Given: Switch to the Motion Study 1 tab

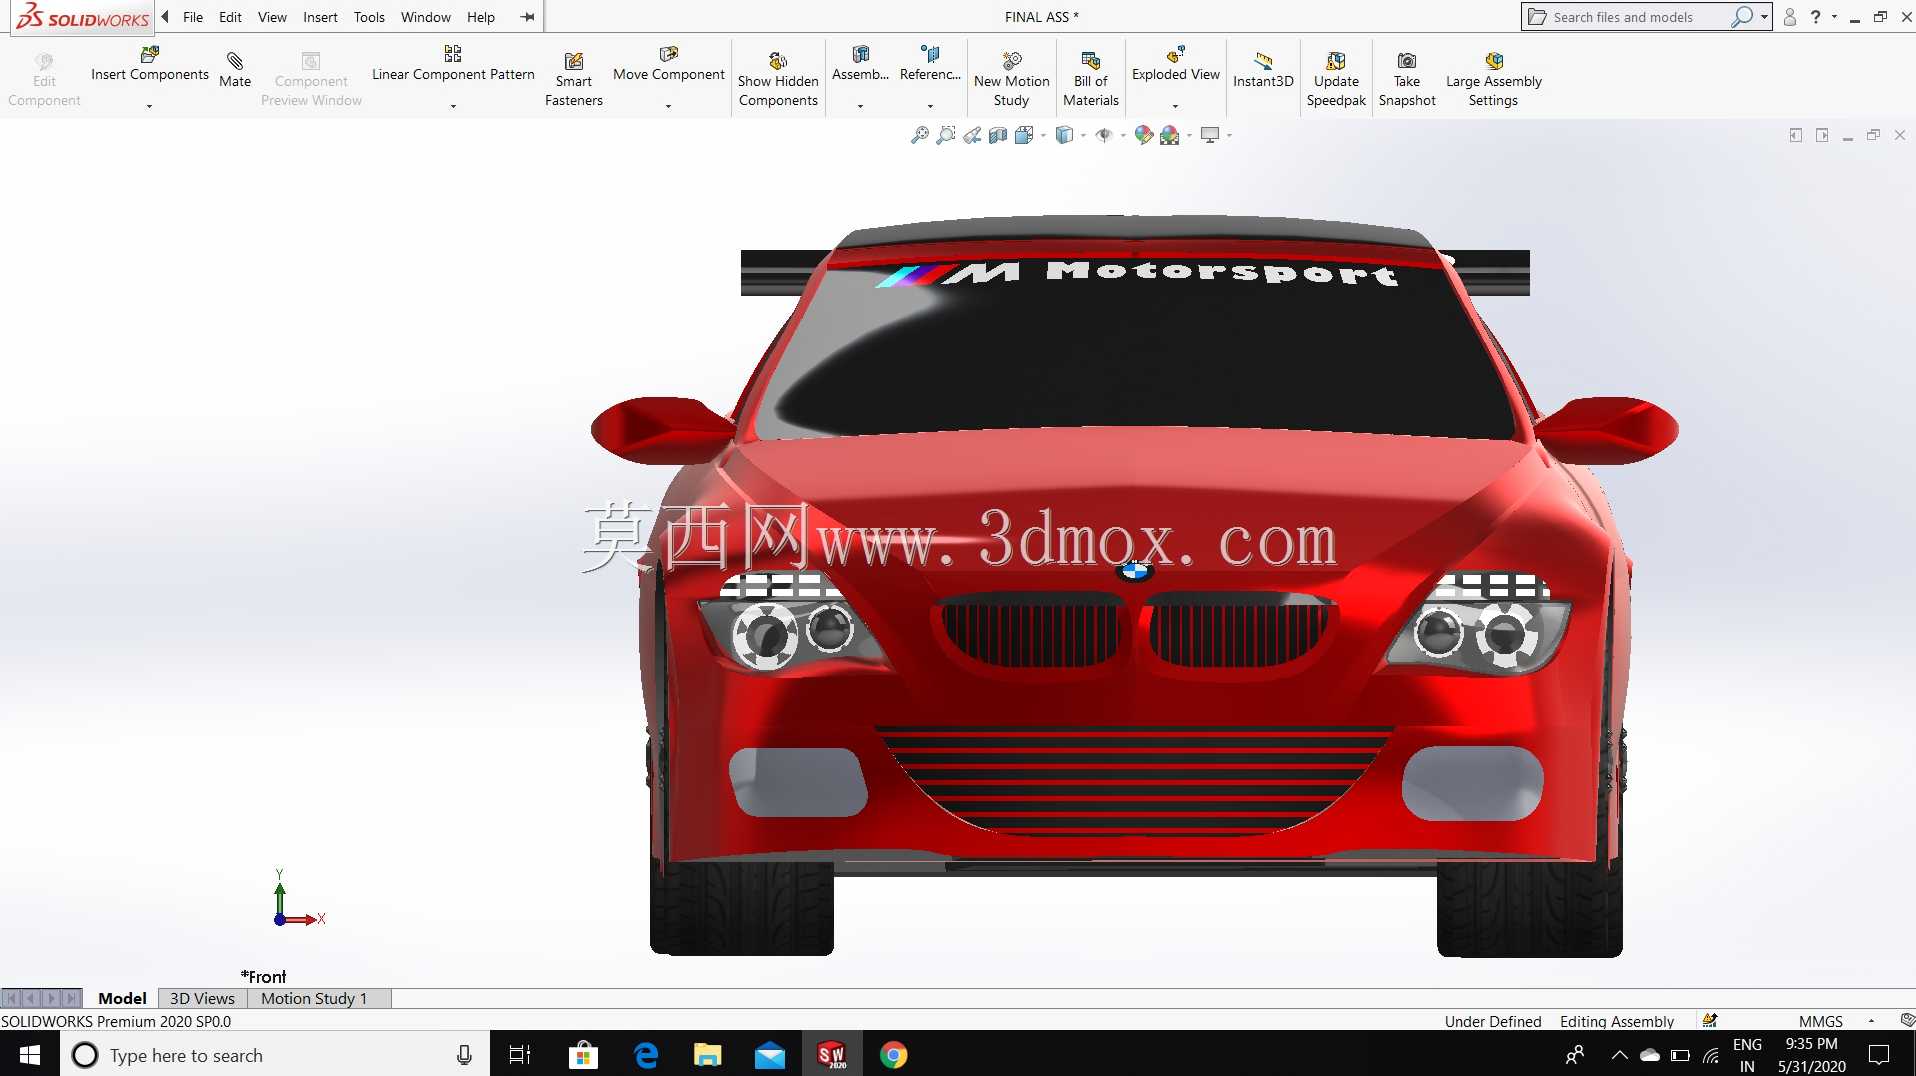Looking at the screenshot, I should pos(314,998).
